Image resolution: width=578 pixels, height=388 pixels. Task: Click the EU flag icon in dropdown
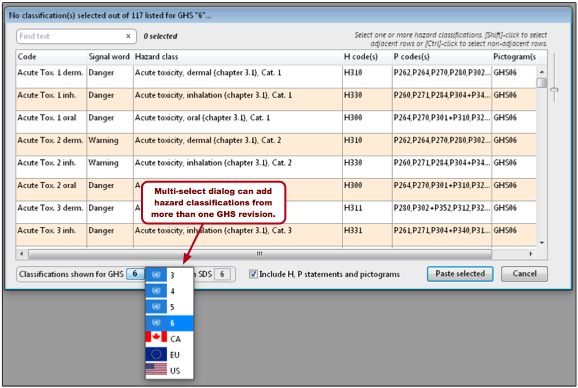[156, 354]
